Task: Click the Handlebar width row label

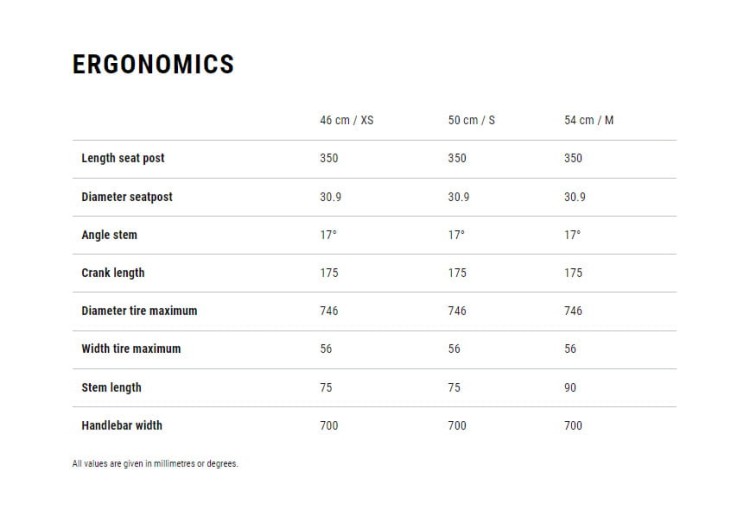Action: click(121, 425)
